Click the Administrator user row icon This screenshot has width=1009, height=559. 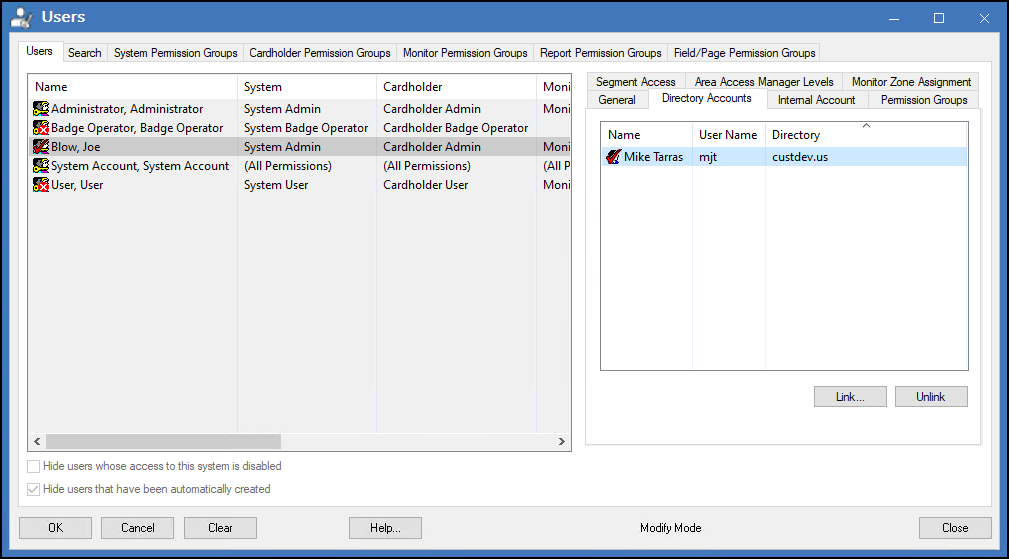pyautogui.click(x=41, y=109)
